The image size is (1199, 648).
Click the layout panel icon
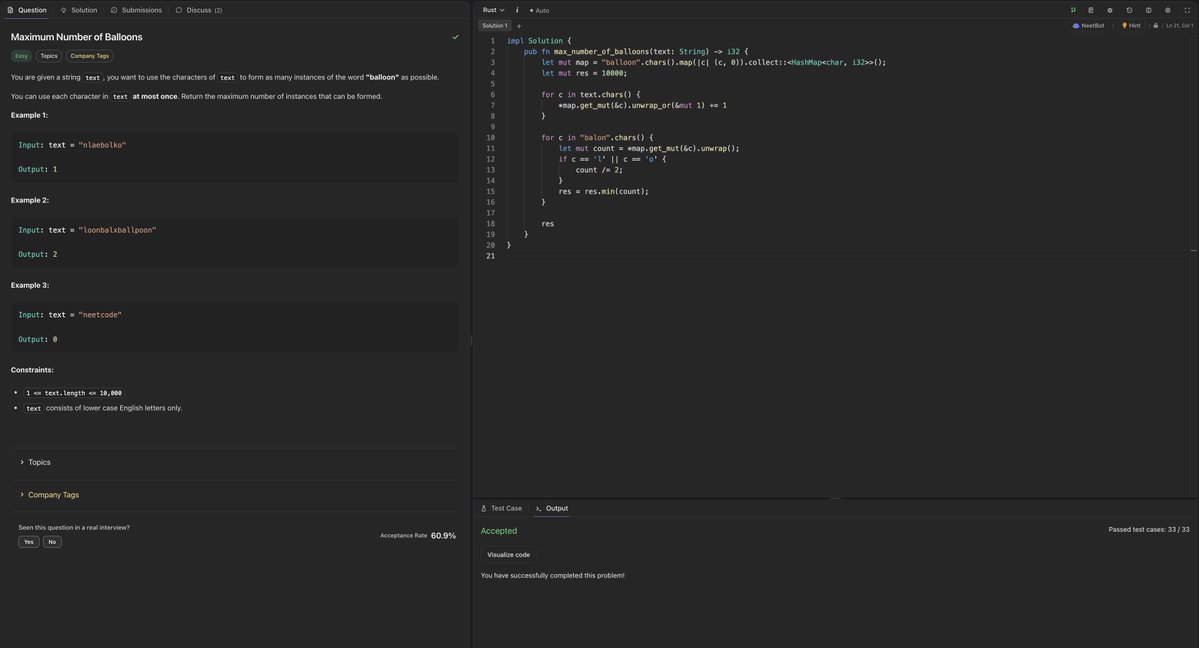tap(1149, 10)
